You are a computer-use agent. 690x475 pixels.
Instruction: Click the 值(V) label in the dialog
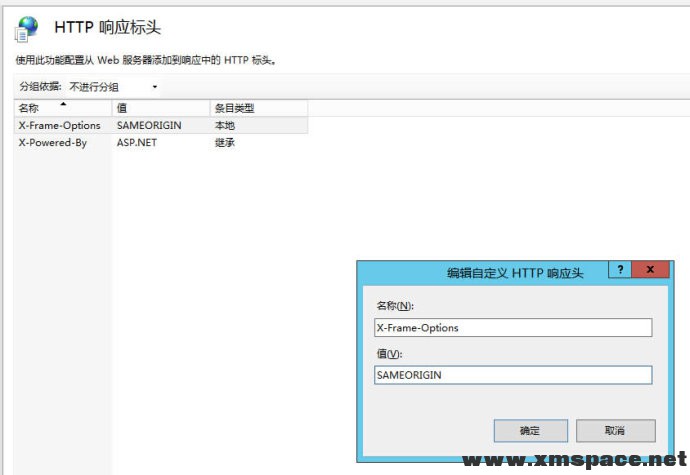click(388, 354)
